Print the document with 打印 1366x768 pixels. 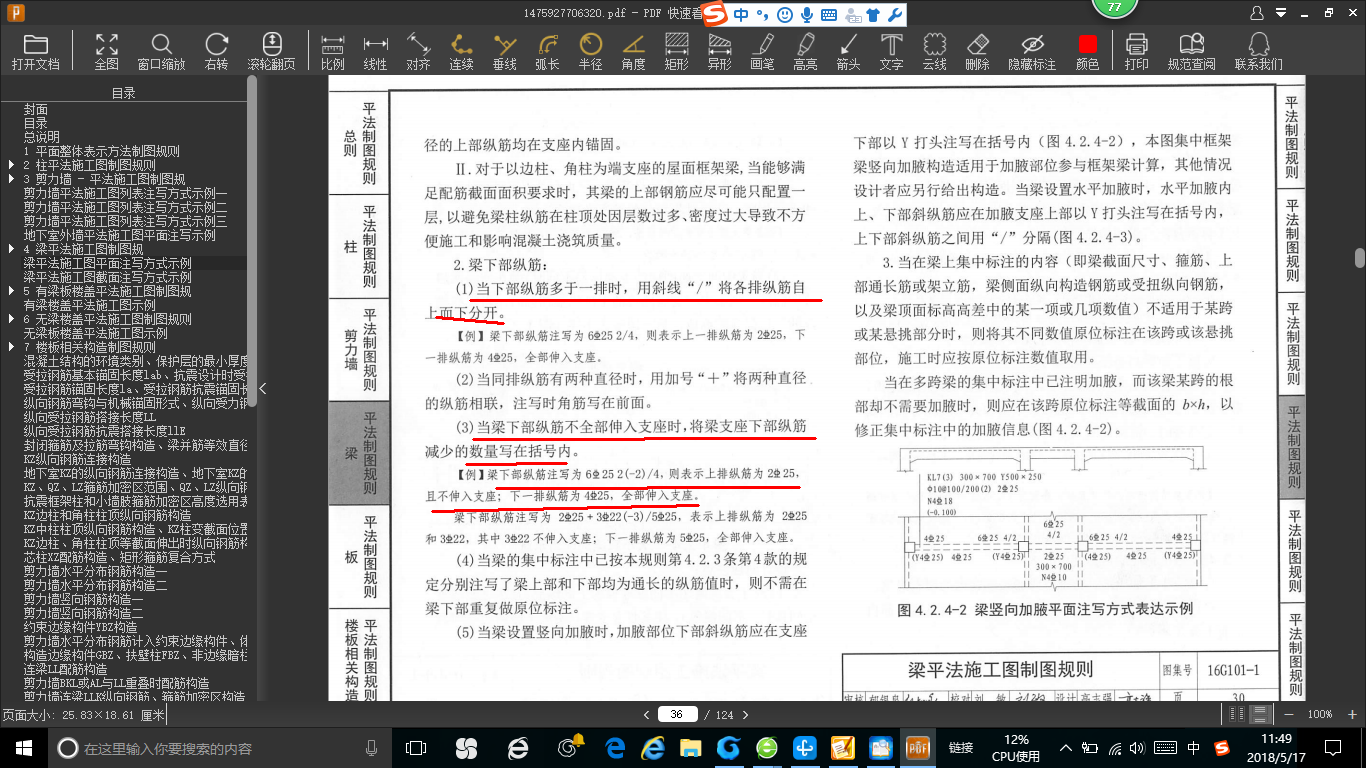(1136, 51)
